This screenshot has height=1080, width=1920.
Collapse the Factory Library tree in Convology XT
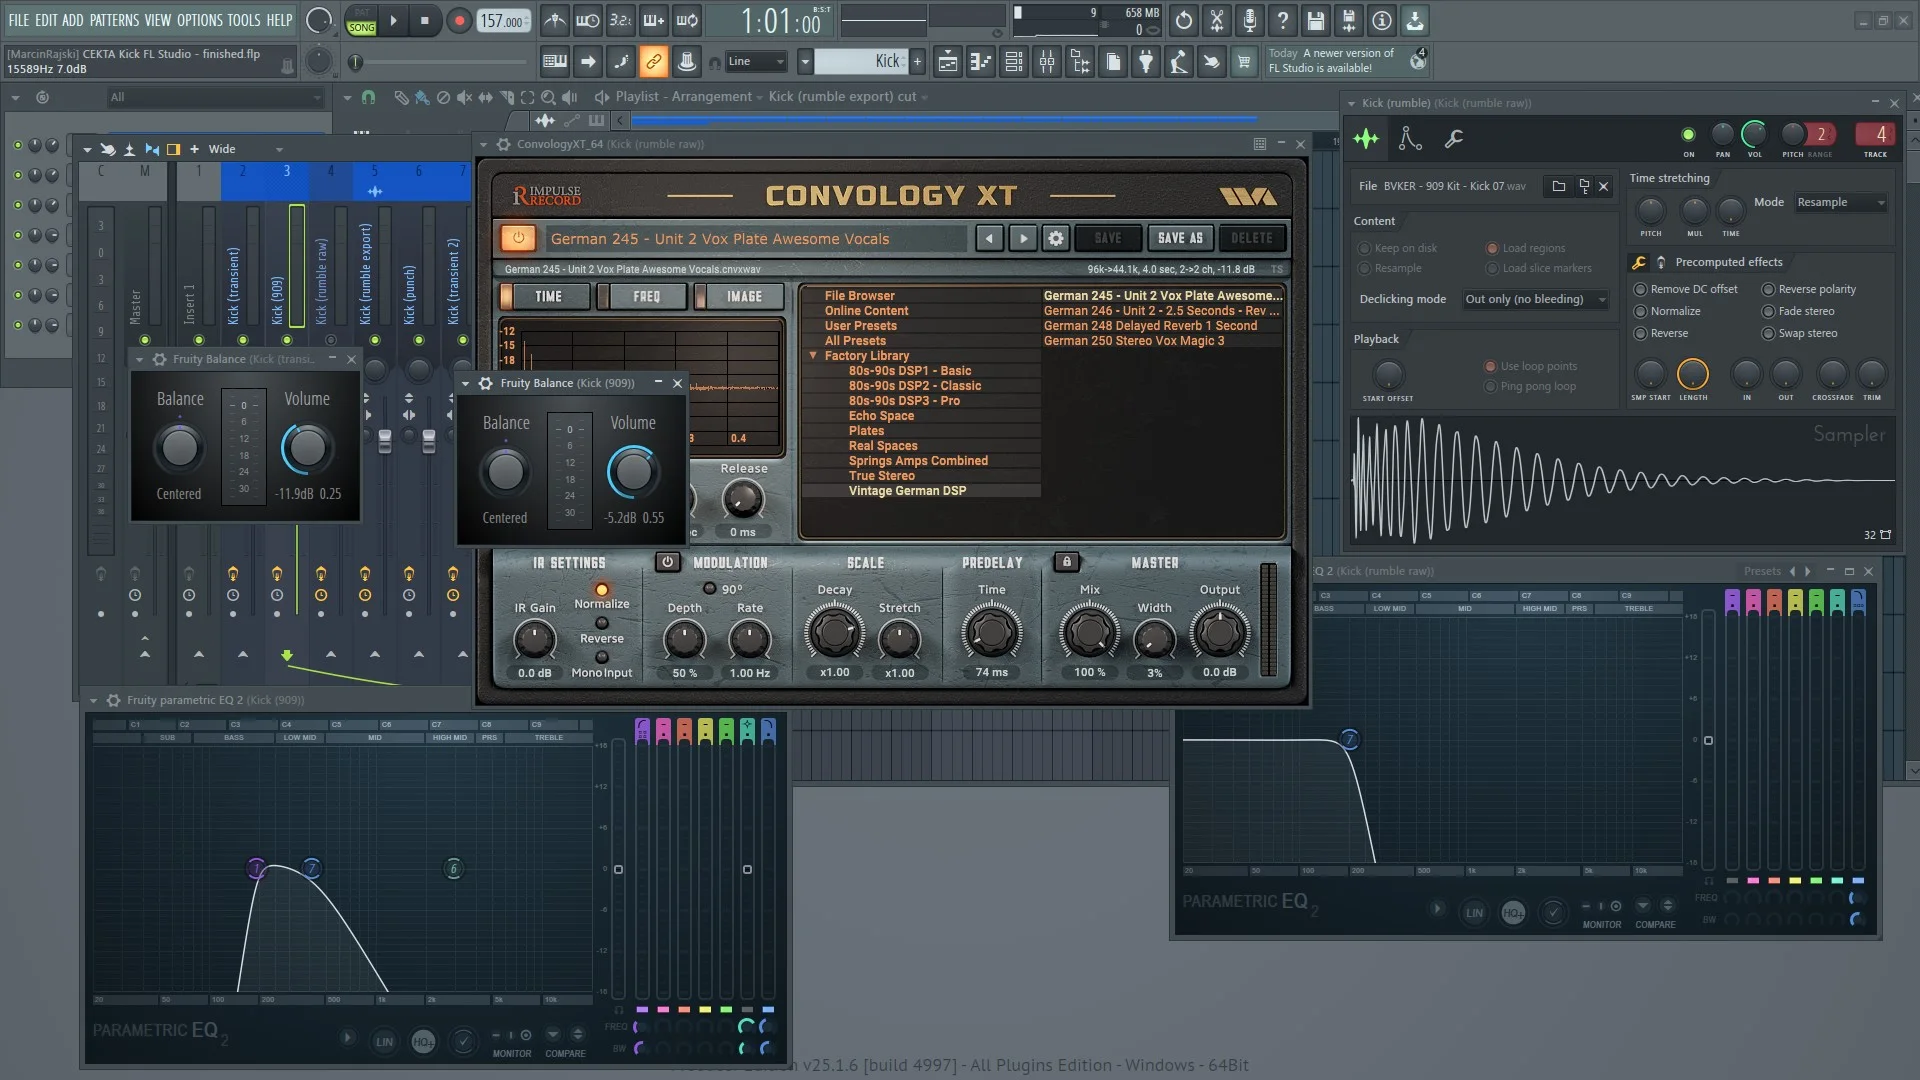pos(813,355)
